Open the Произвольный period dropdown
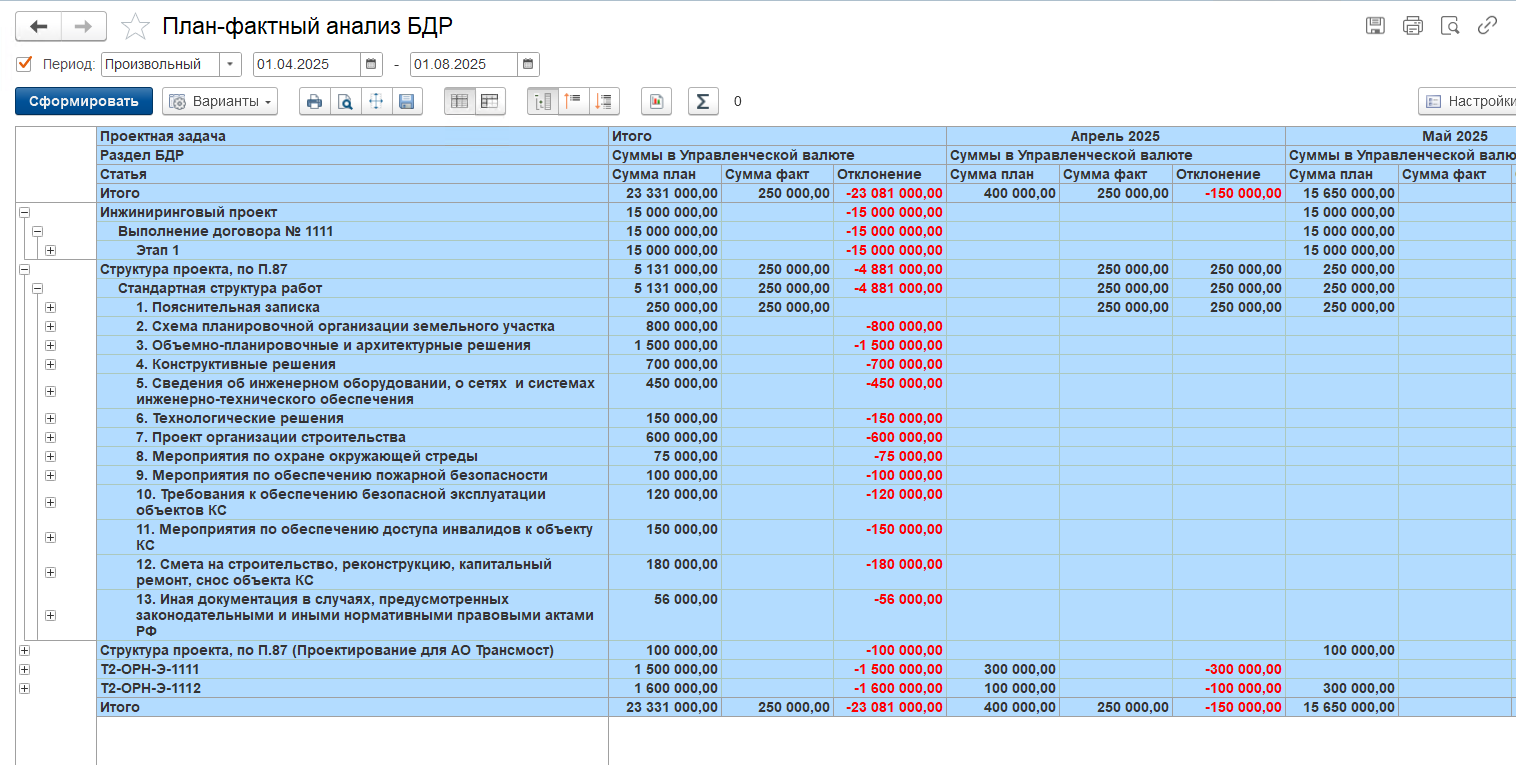The image size is (1516, 765). pos(231,64)
